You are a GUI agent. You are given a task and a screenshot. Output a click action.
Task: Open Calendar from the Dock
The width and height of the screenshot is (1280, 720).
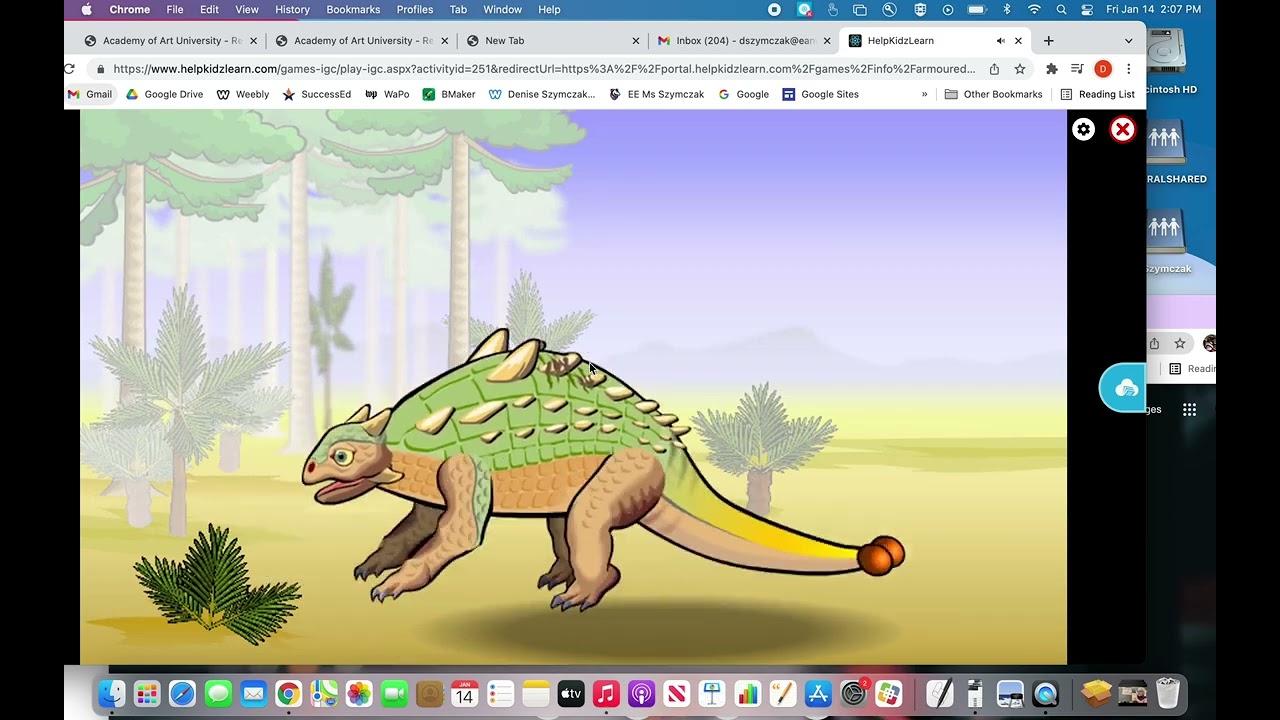pos(465,693)
